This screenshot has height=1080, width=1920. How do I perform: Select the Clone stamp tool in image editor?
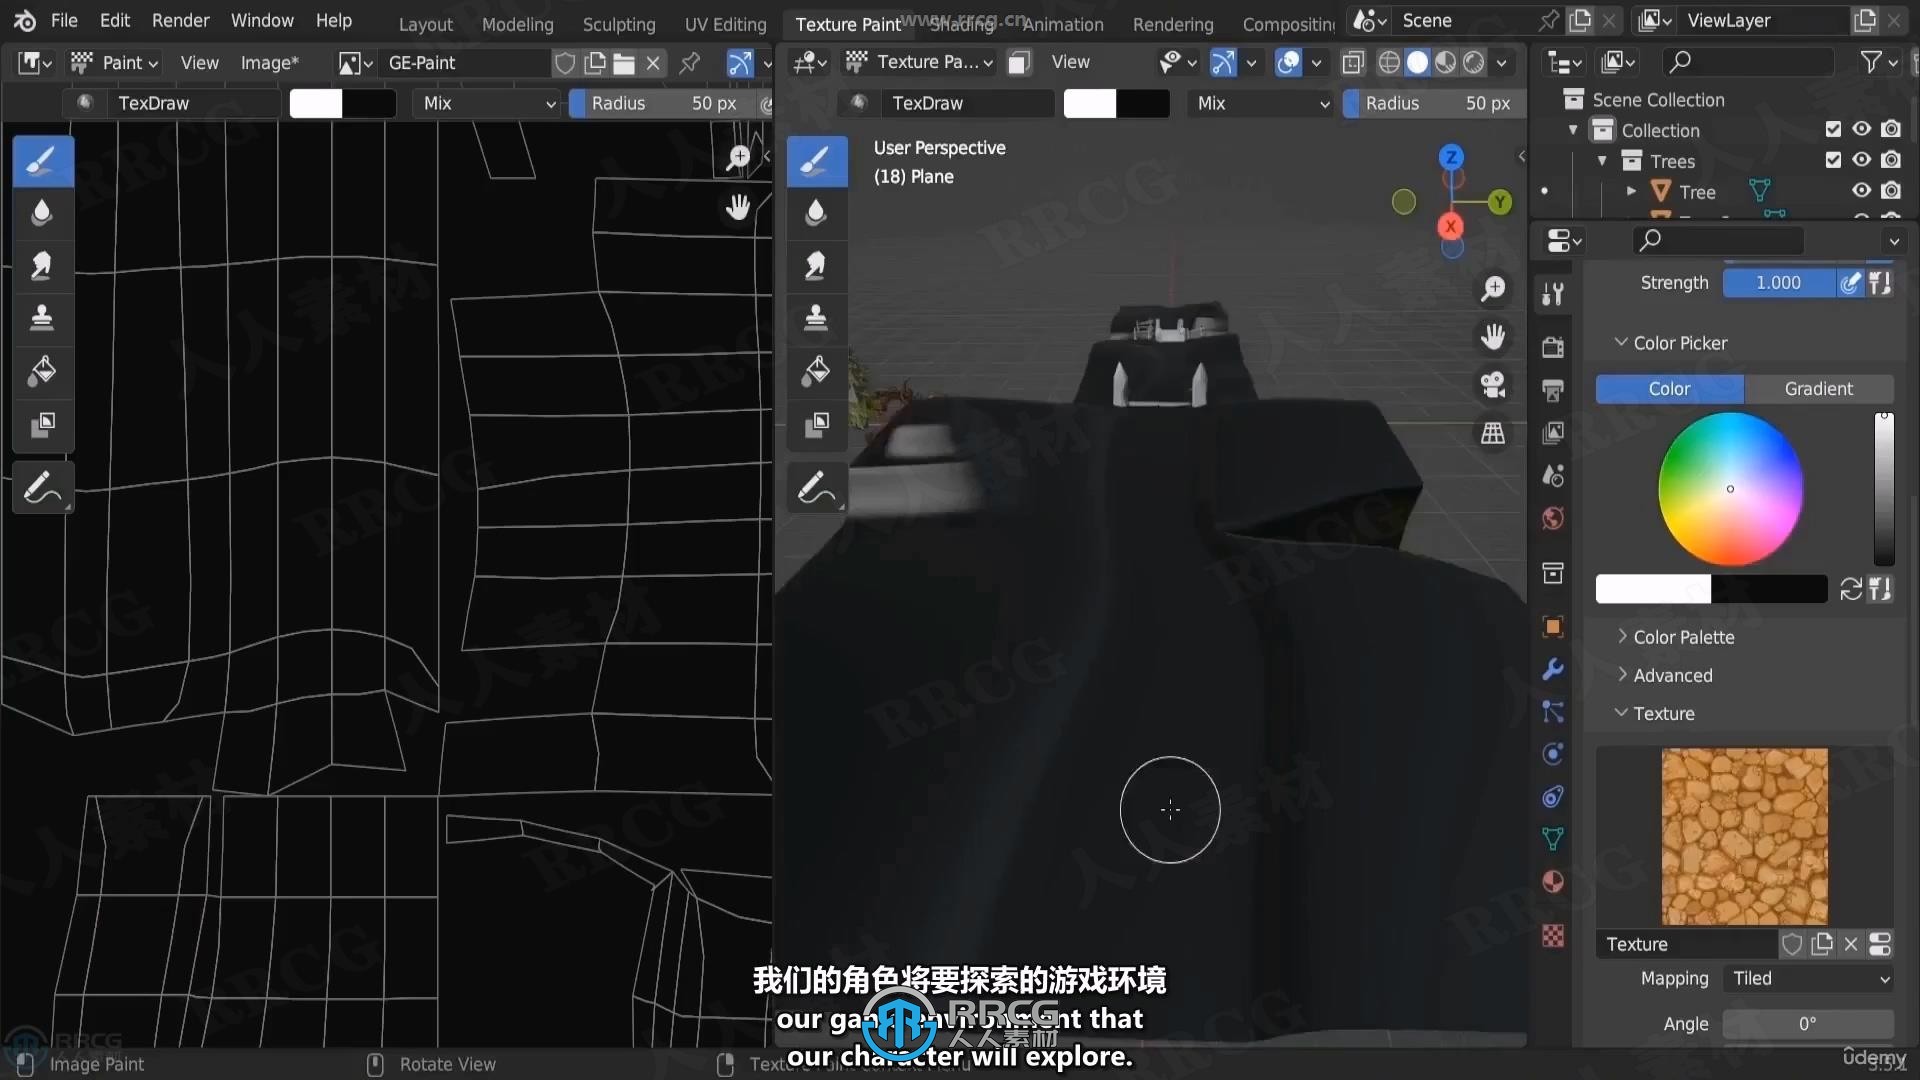click(x=42, y=318)
